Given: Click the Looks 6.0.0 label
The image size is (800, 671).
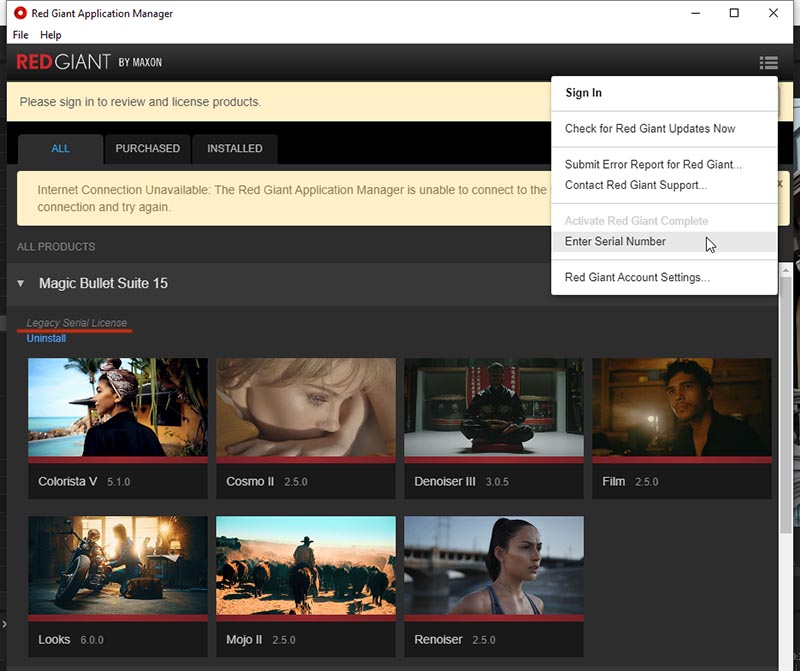Looking at the screenshot, I should [x=71, y=640].
